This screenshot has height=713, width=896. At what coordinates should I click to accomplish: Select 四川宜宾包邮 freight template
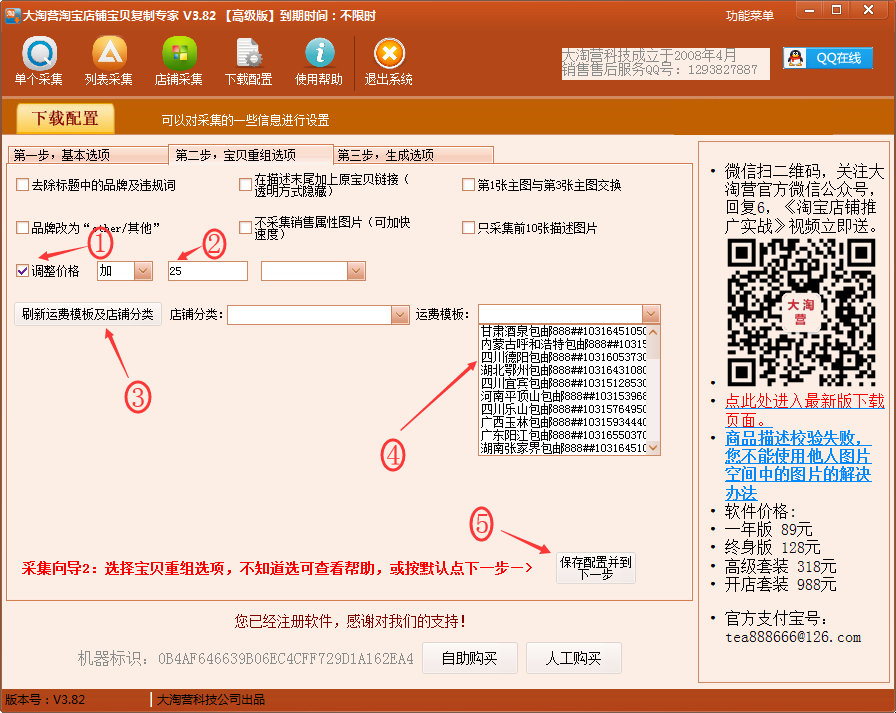(x=563, y=383)
